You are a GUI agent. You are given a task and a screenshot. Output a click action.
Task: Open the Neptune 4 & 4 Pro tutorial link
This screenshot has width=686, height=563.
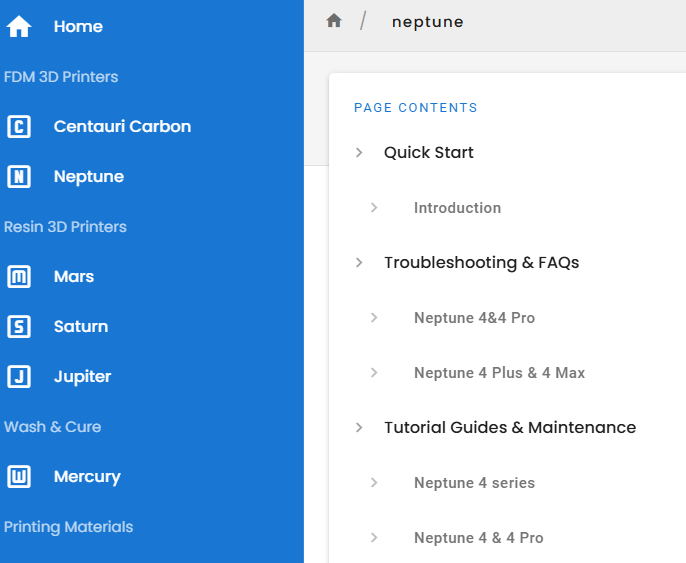coord(479,538)
